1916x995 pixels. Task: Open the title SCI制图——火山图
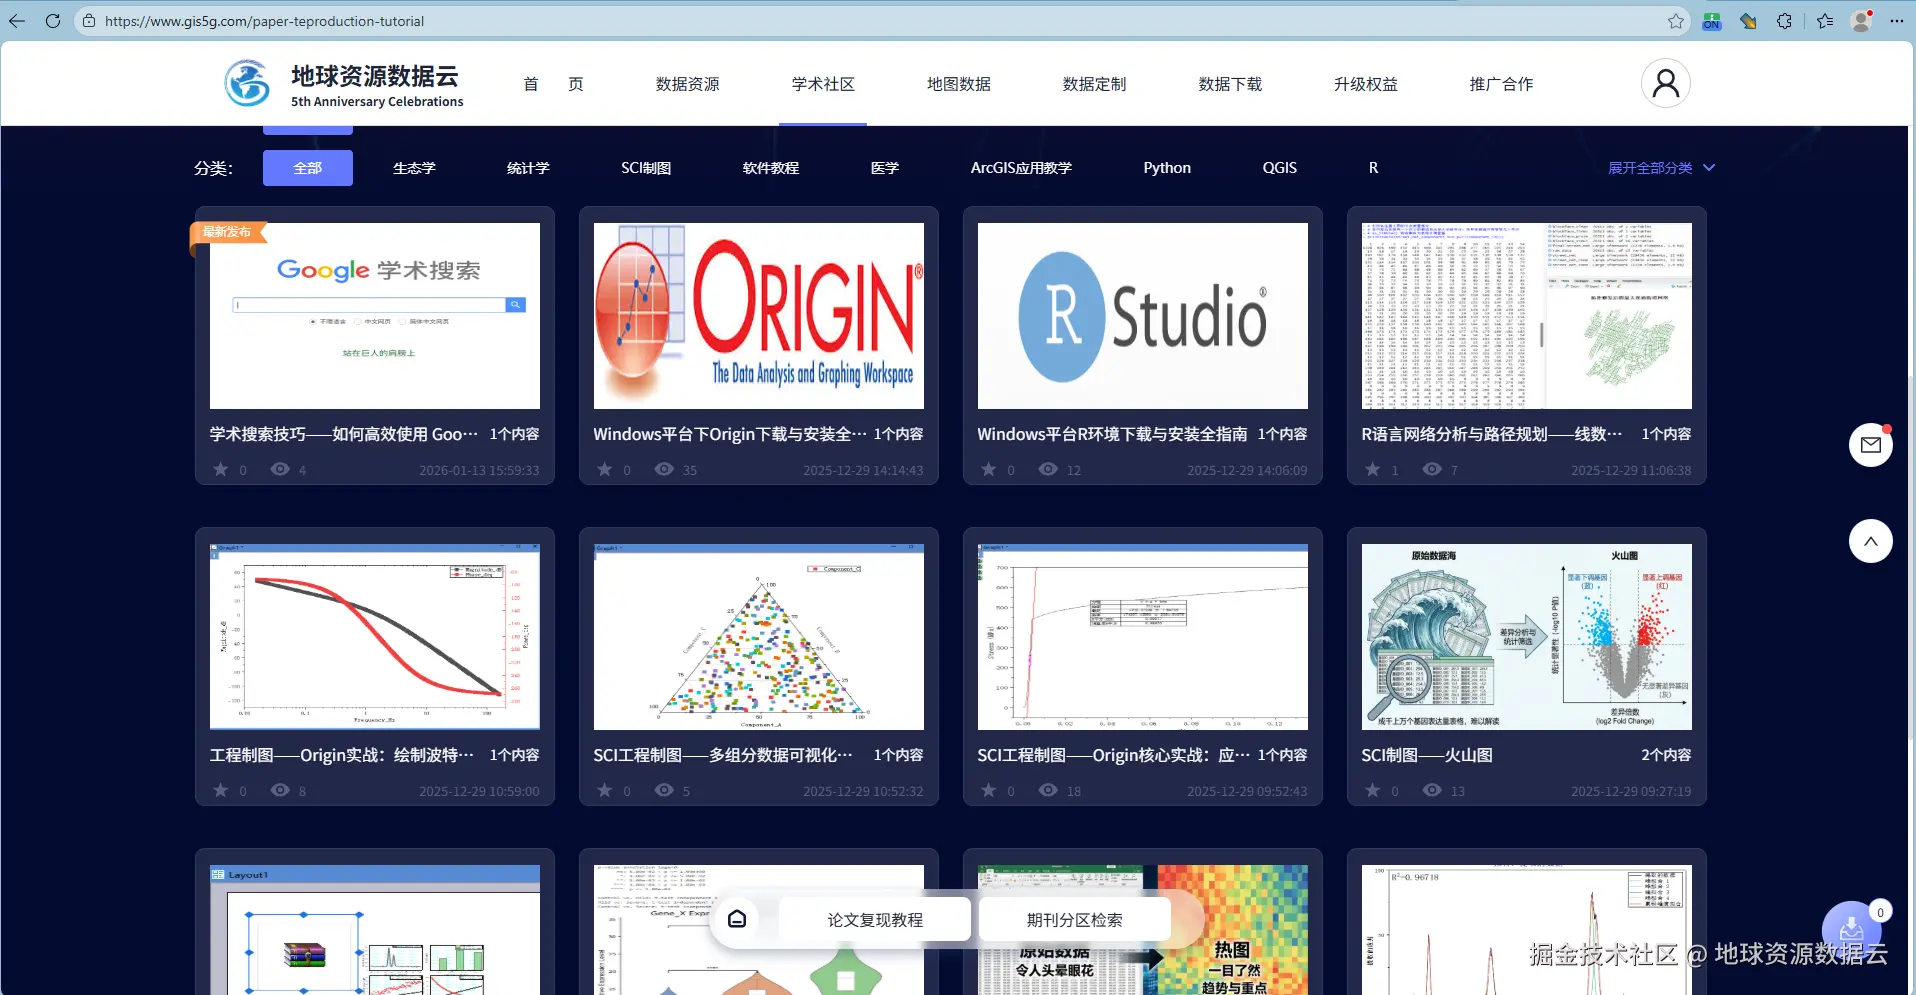point(1427,755)
